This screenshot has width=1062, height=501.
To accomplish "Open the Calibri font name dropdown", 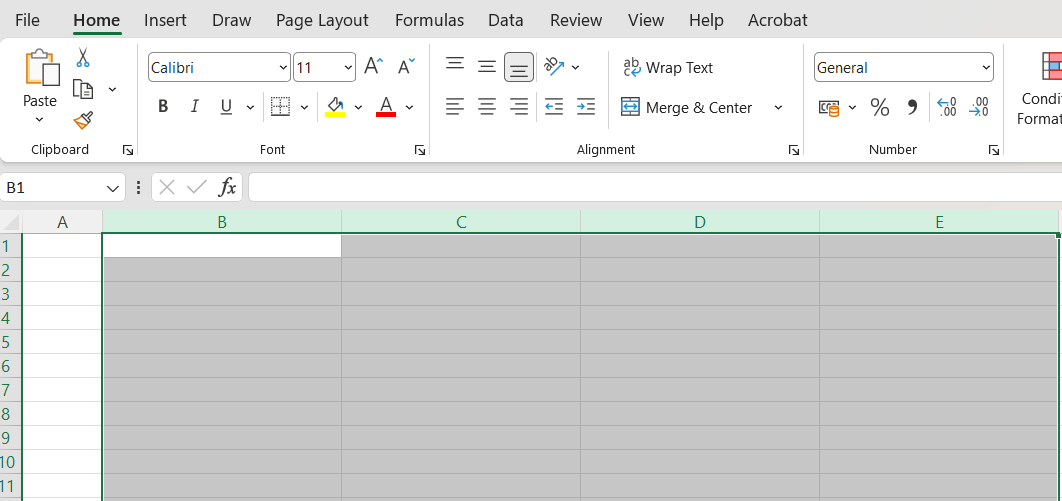I will click(283, 68).
